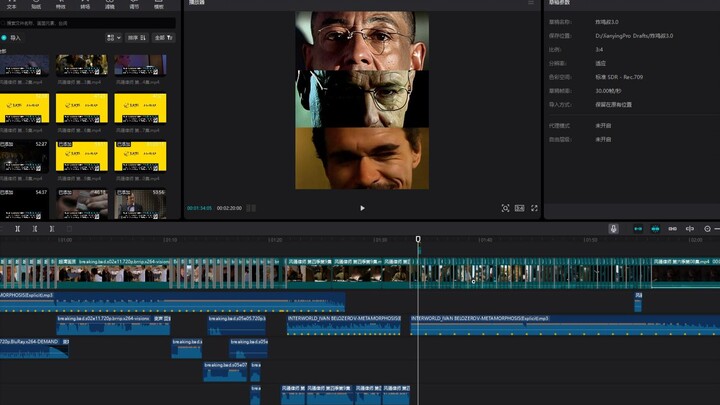This screenshot has width=720, height=405.
Task: Click the delete-left trim icon
Action: (x=35, y=228)
